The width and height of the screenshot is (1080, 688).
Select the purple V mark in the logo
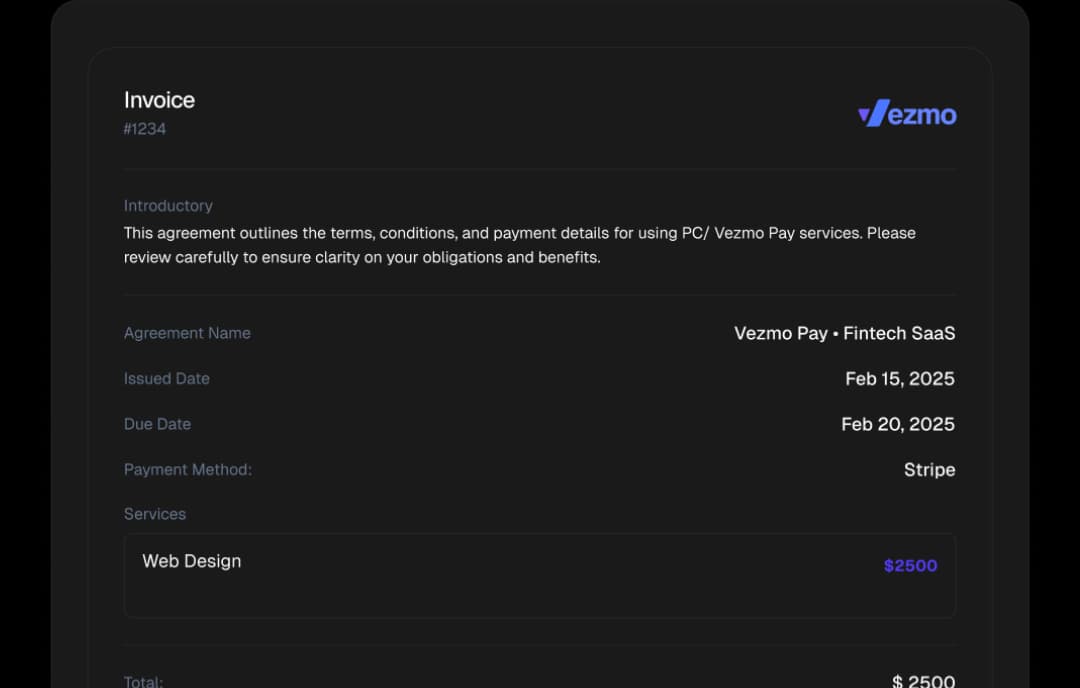(868, 114)
